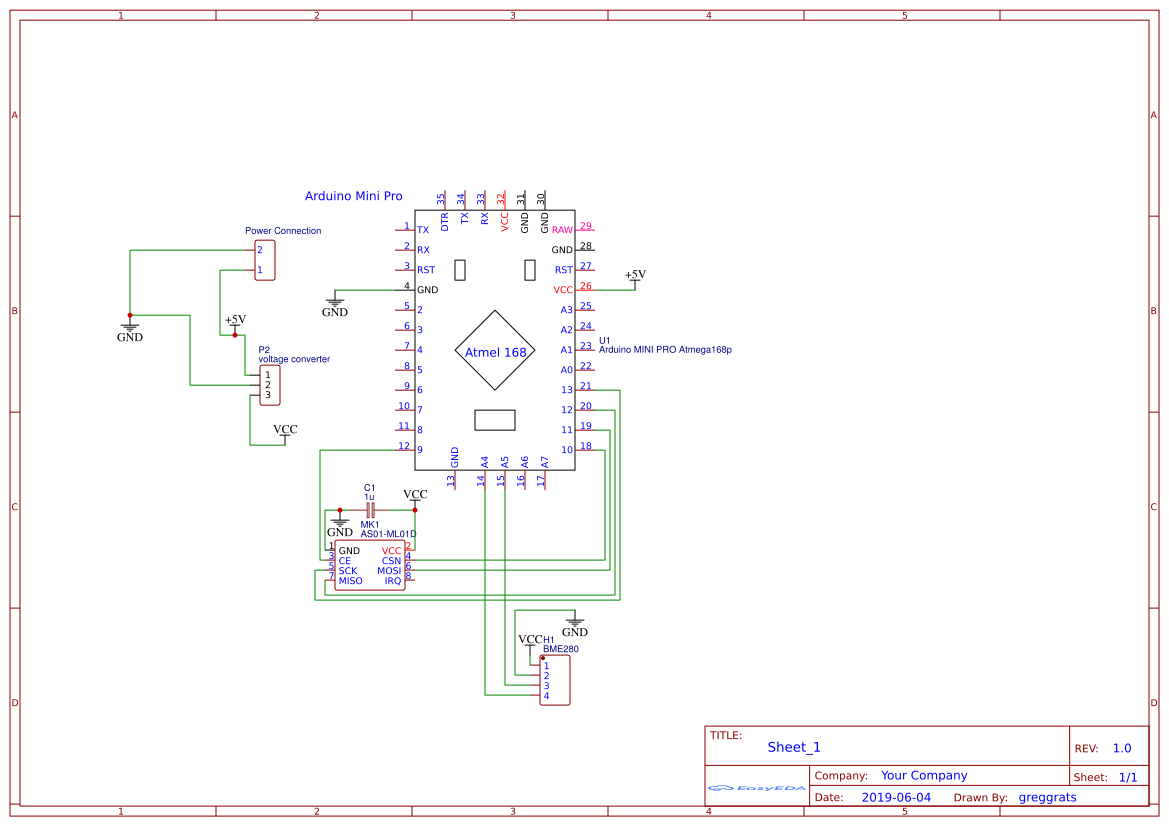
Task: Click the 'Power Connection' label
Action: click(283, 230)
